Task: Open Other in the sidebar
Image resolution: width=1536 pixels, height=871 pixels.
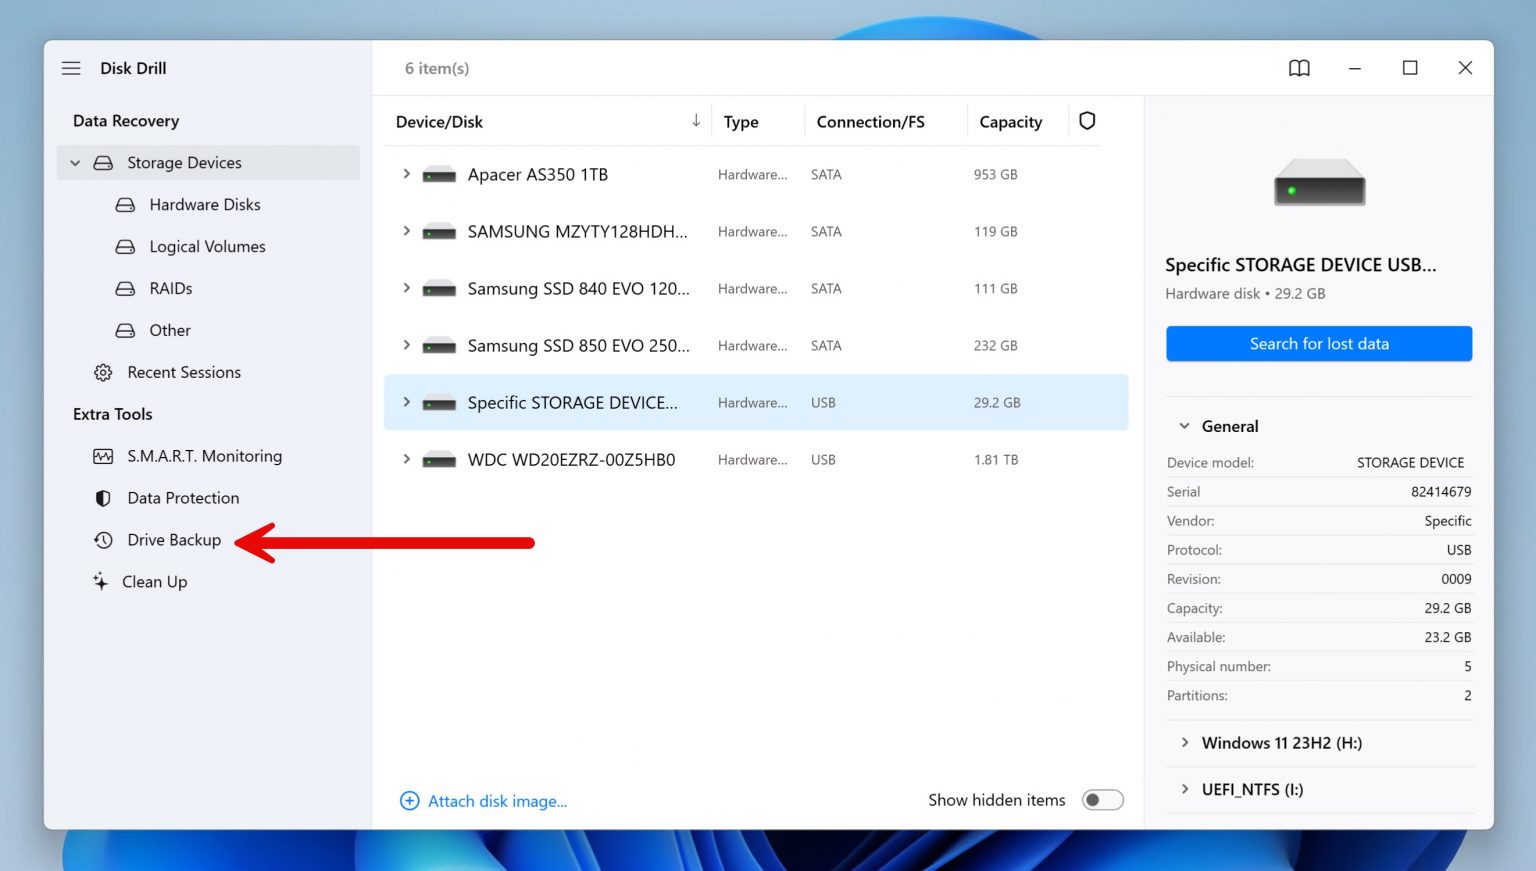Action: click(x=170, y=330)
